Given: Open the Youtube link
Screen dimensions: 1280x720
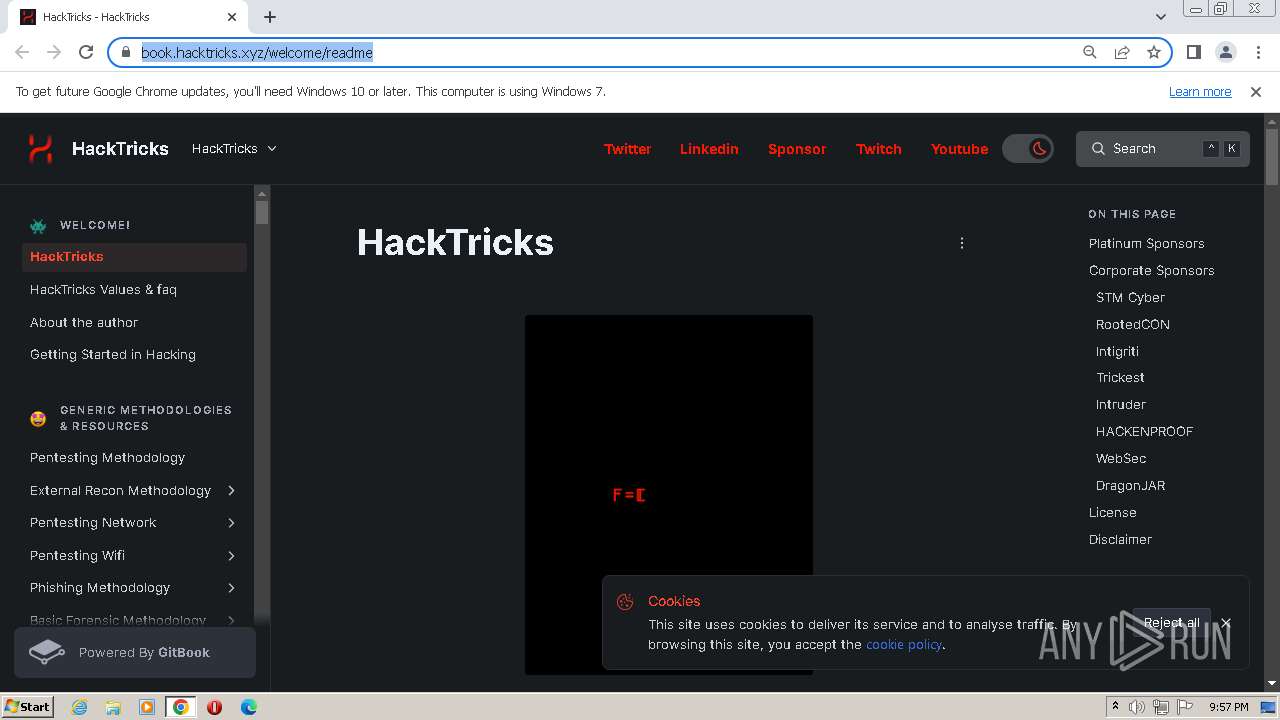Looking at the screenshot, I should 959,149.
